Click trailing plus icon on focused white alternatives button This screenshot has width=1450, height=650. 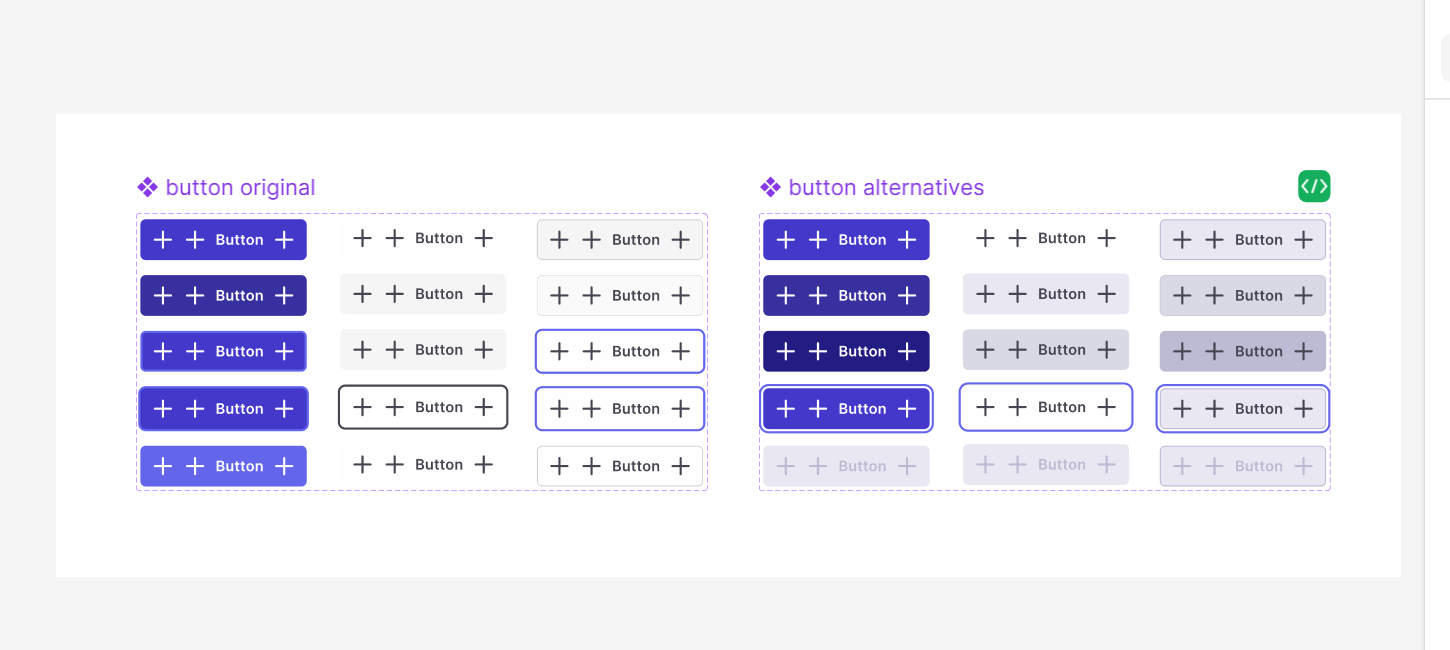pyautogui.click(x=1106, y=407)
